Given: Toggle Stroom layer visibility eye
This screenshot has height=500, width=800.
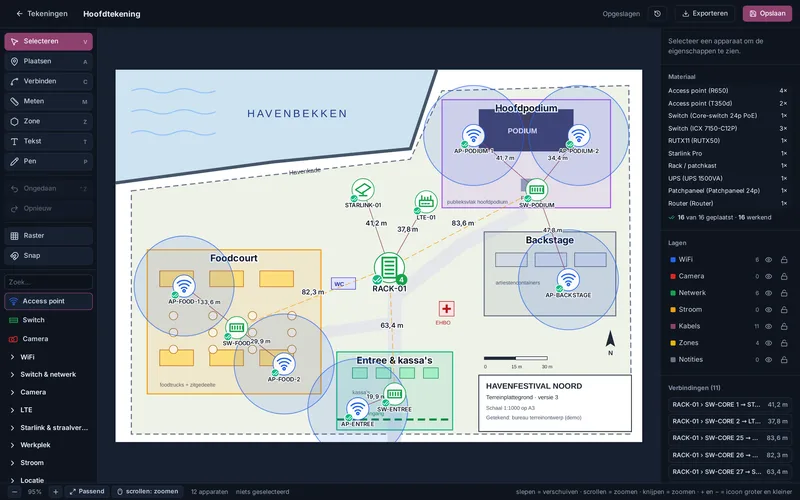Looking at the screenshot, I should (768, 310).
